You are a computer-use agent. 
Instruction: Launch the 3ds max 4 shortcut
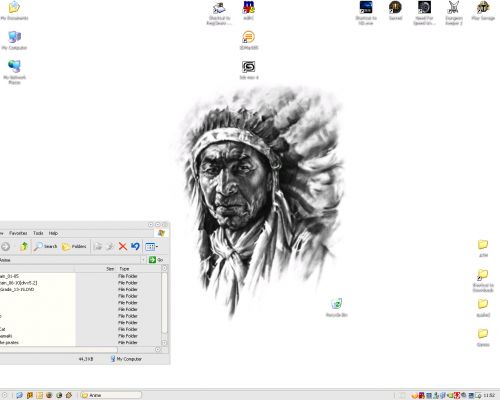click(249, 70)
